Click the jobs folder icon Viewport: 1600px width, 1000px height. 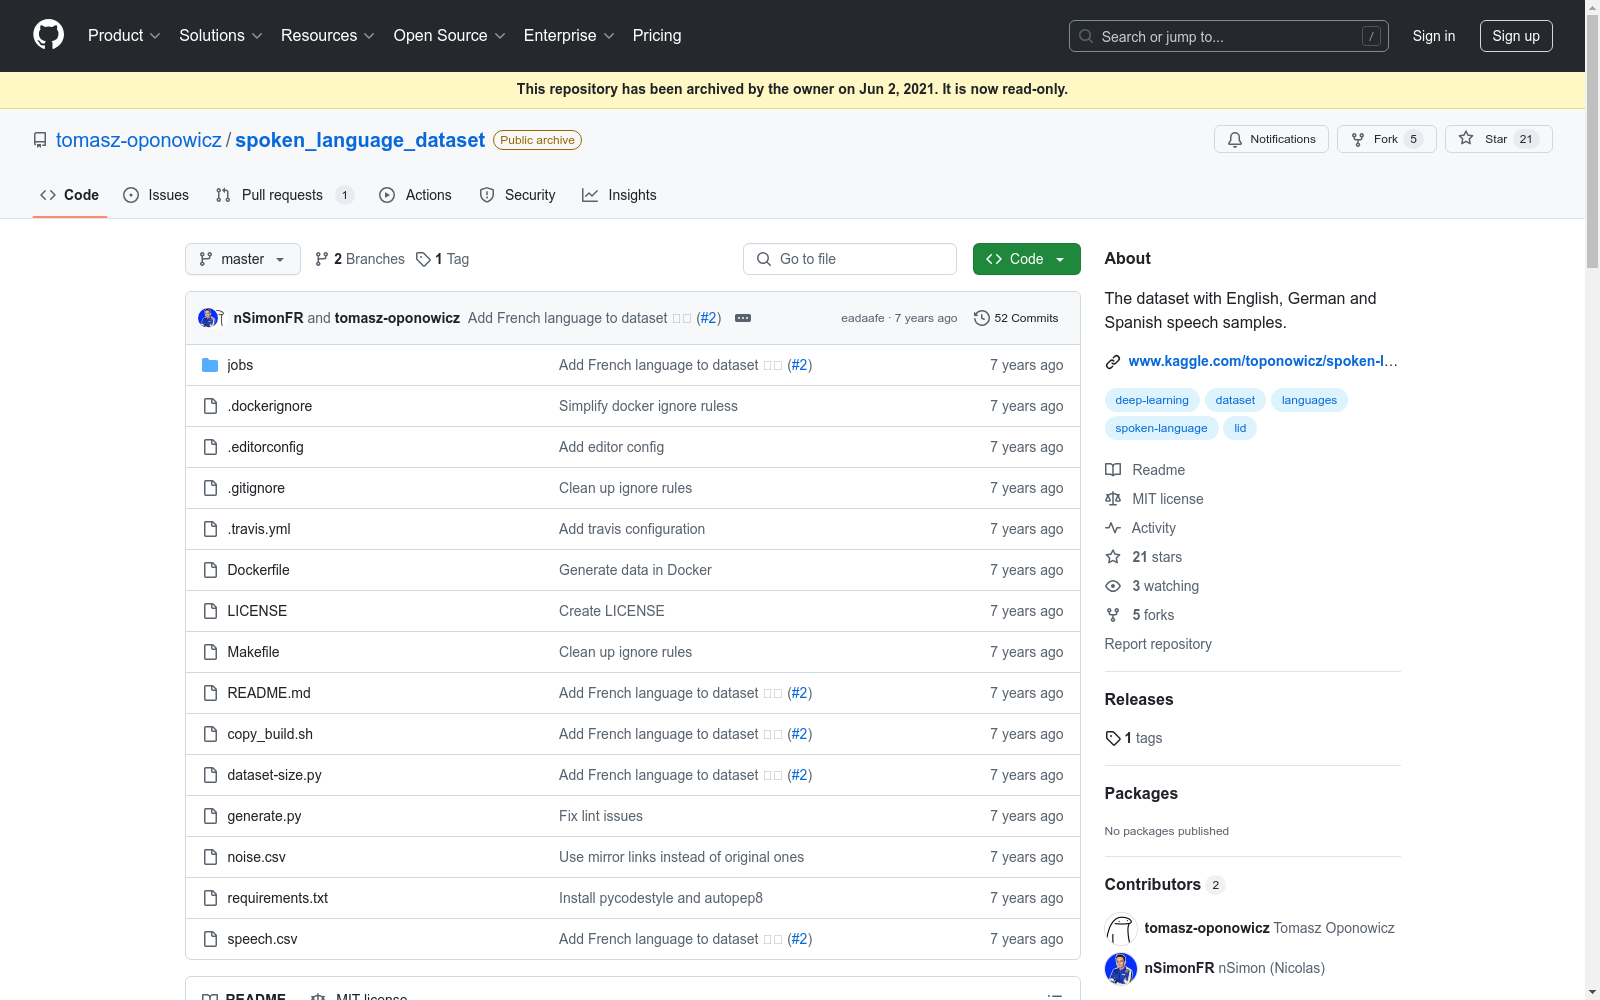coord(210,365)
